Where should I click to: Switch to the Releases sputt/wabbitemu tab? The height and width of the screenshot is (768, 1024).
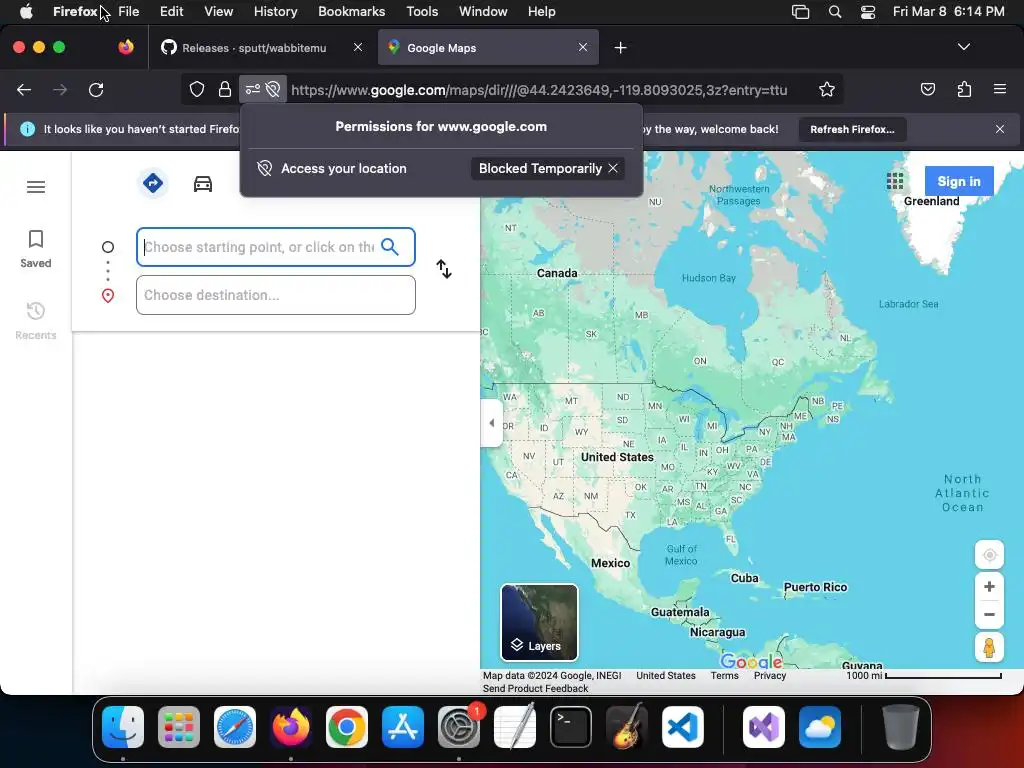[x=253, y=48]
